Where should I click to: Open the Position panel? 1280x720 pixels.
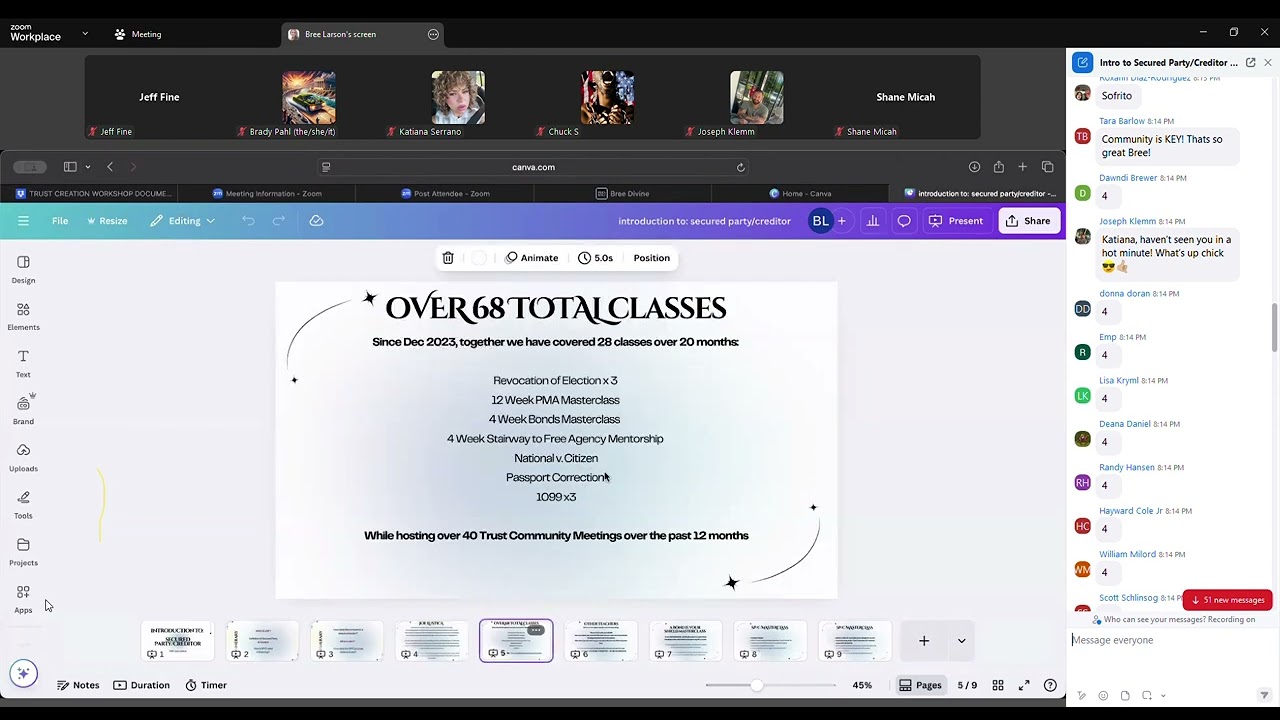click(x=651, y=258)
